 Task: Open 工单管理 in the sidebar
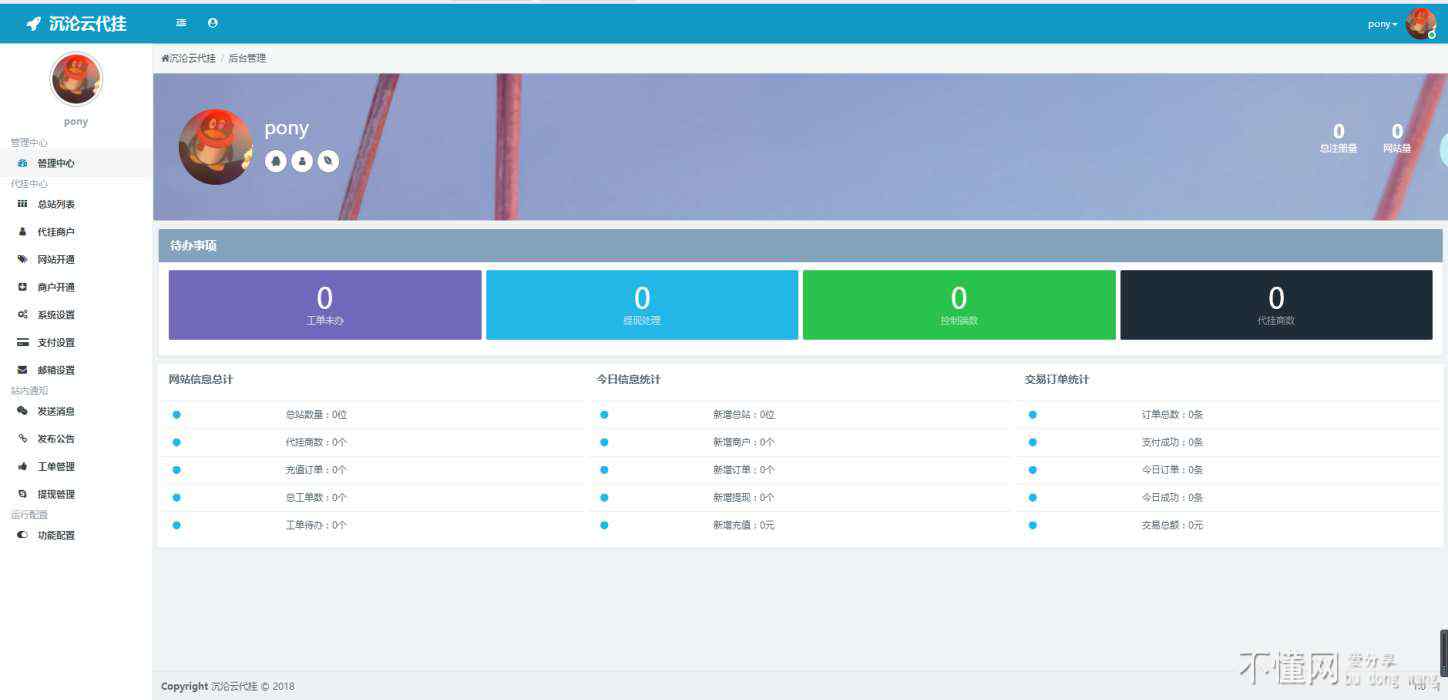(76, 467)
